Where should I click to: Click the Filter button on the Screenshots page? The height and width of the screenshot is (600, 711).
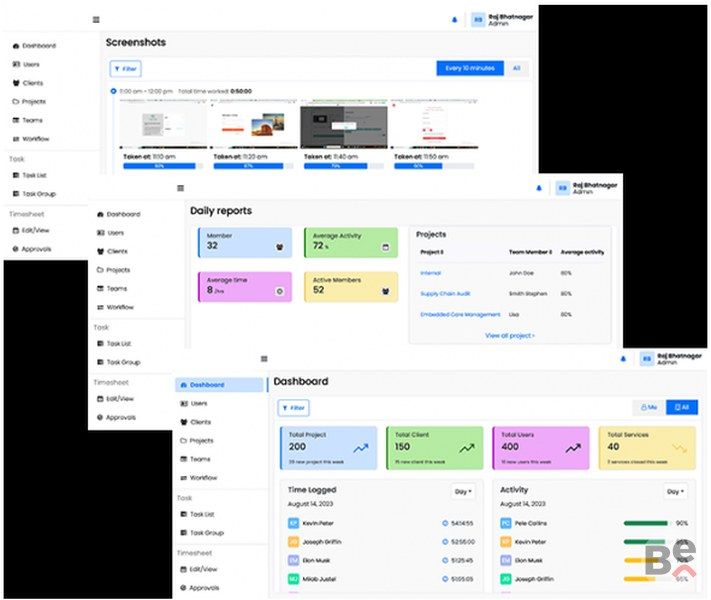(x=126, y=69)
